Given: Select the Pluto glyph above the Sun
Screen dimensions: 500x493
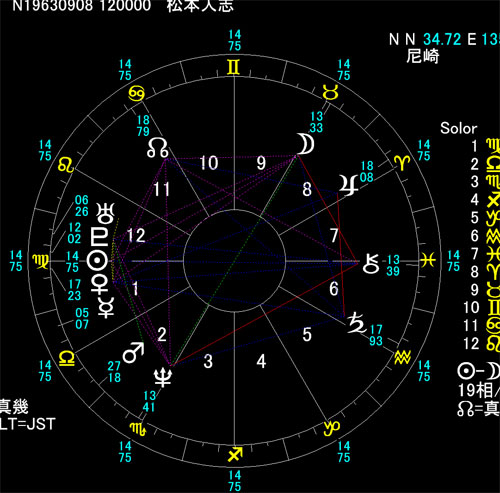Looking at the screenshot, I should [100, 237].
